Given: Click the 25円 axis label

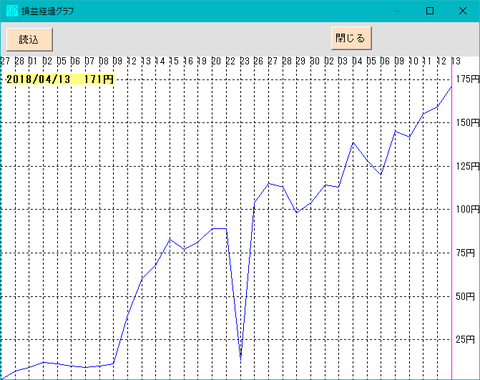Looking at the screenshot, I should (x=465, y=340).
